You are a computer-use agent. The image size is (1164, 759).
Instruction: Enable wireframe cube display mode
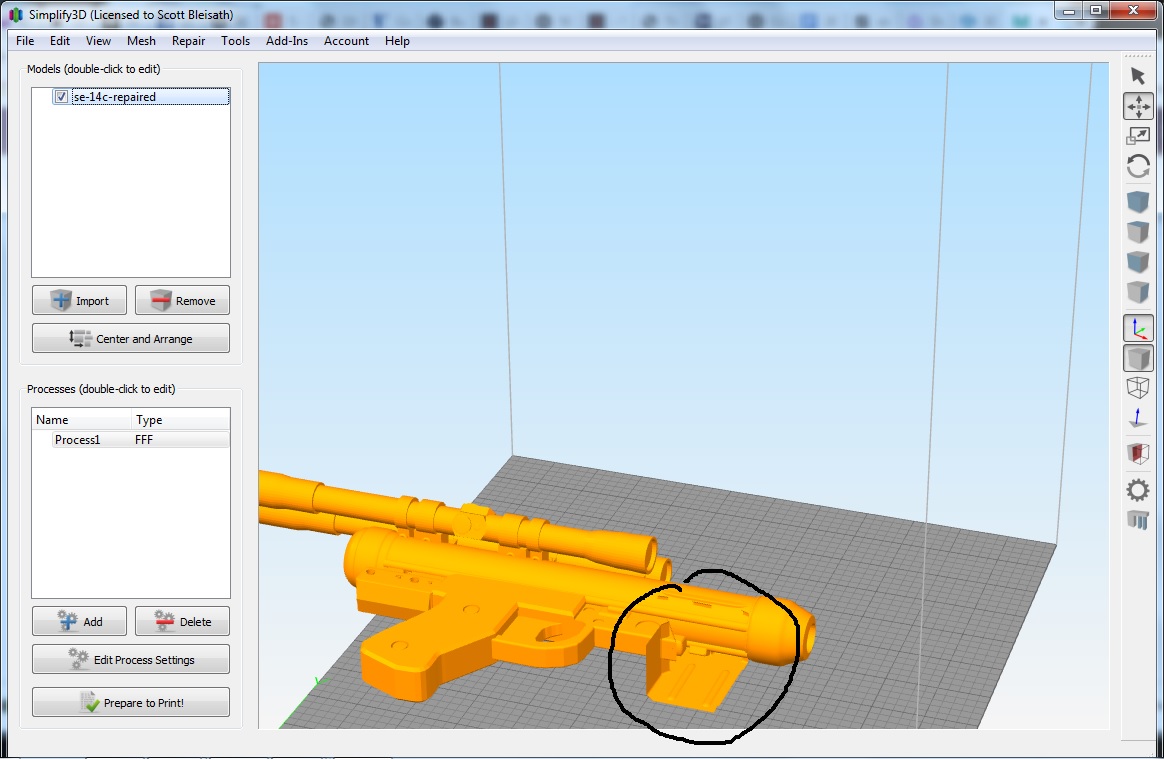(1138, 387)
